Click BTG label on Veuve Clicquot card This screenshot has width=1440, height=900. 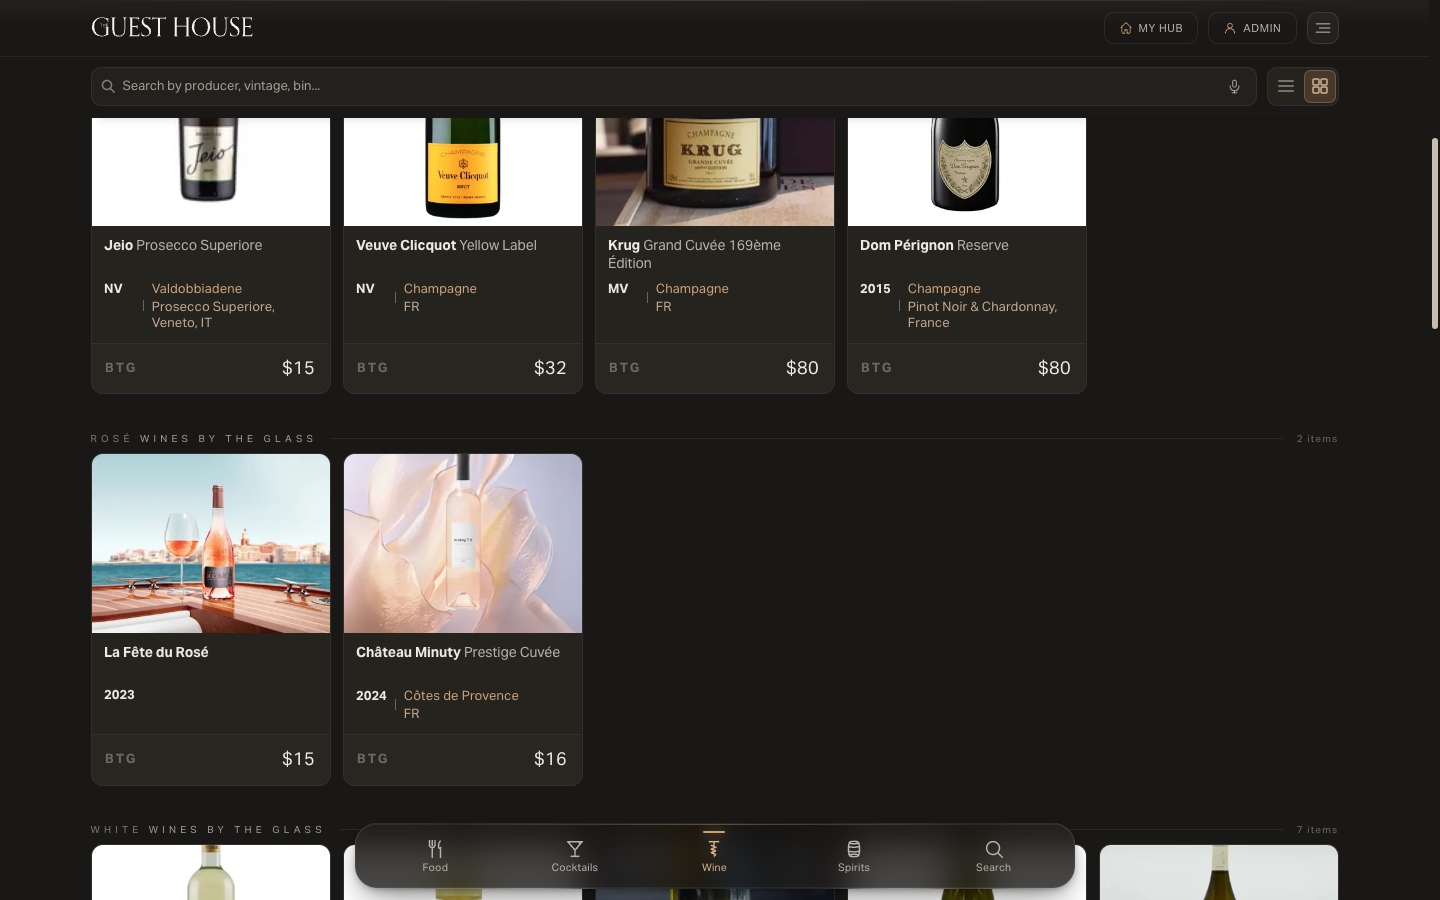coord(372,368)
